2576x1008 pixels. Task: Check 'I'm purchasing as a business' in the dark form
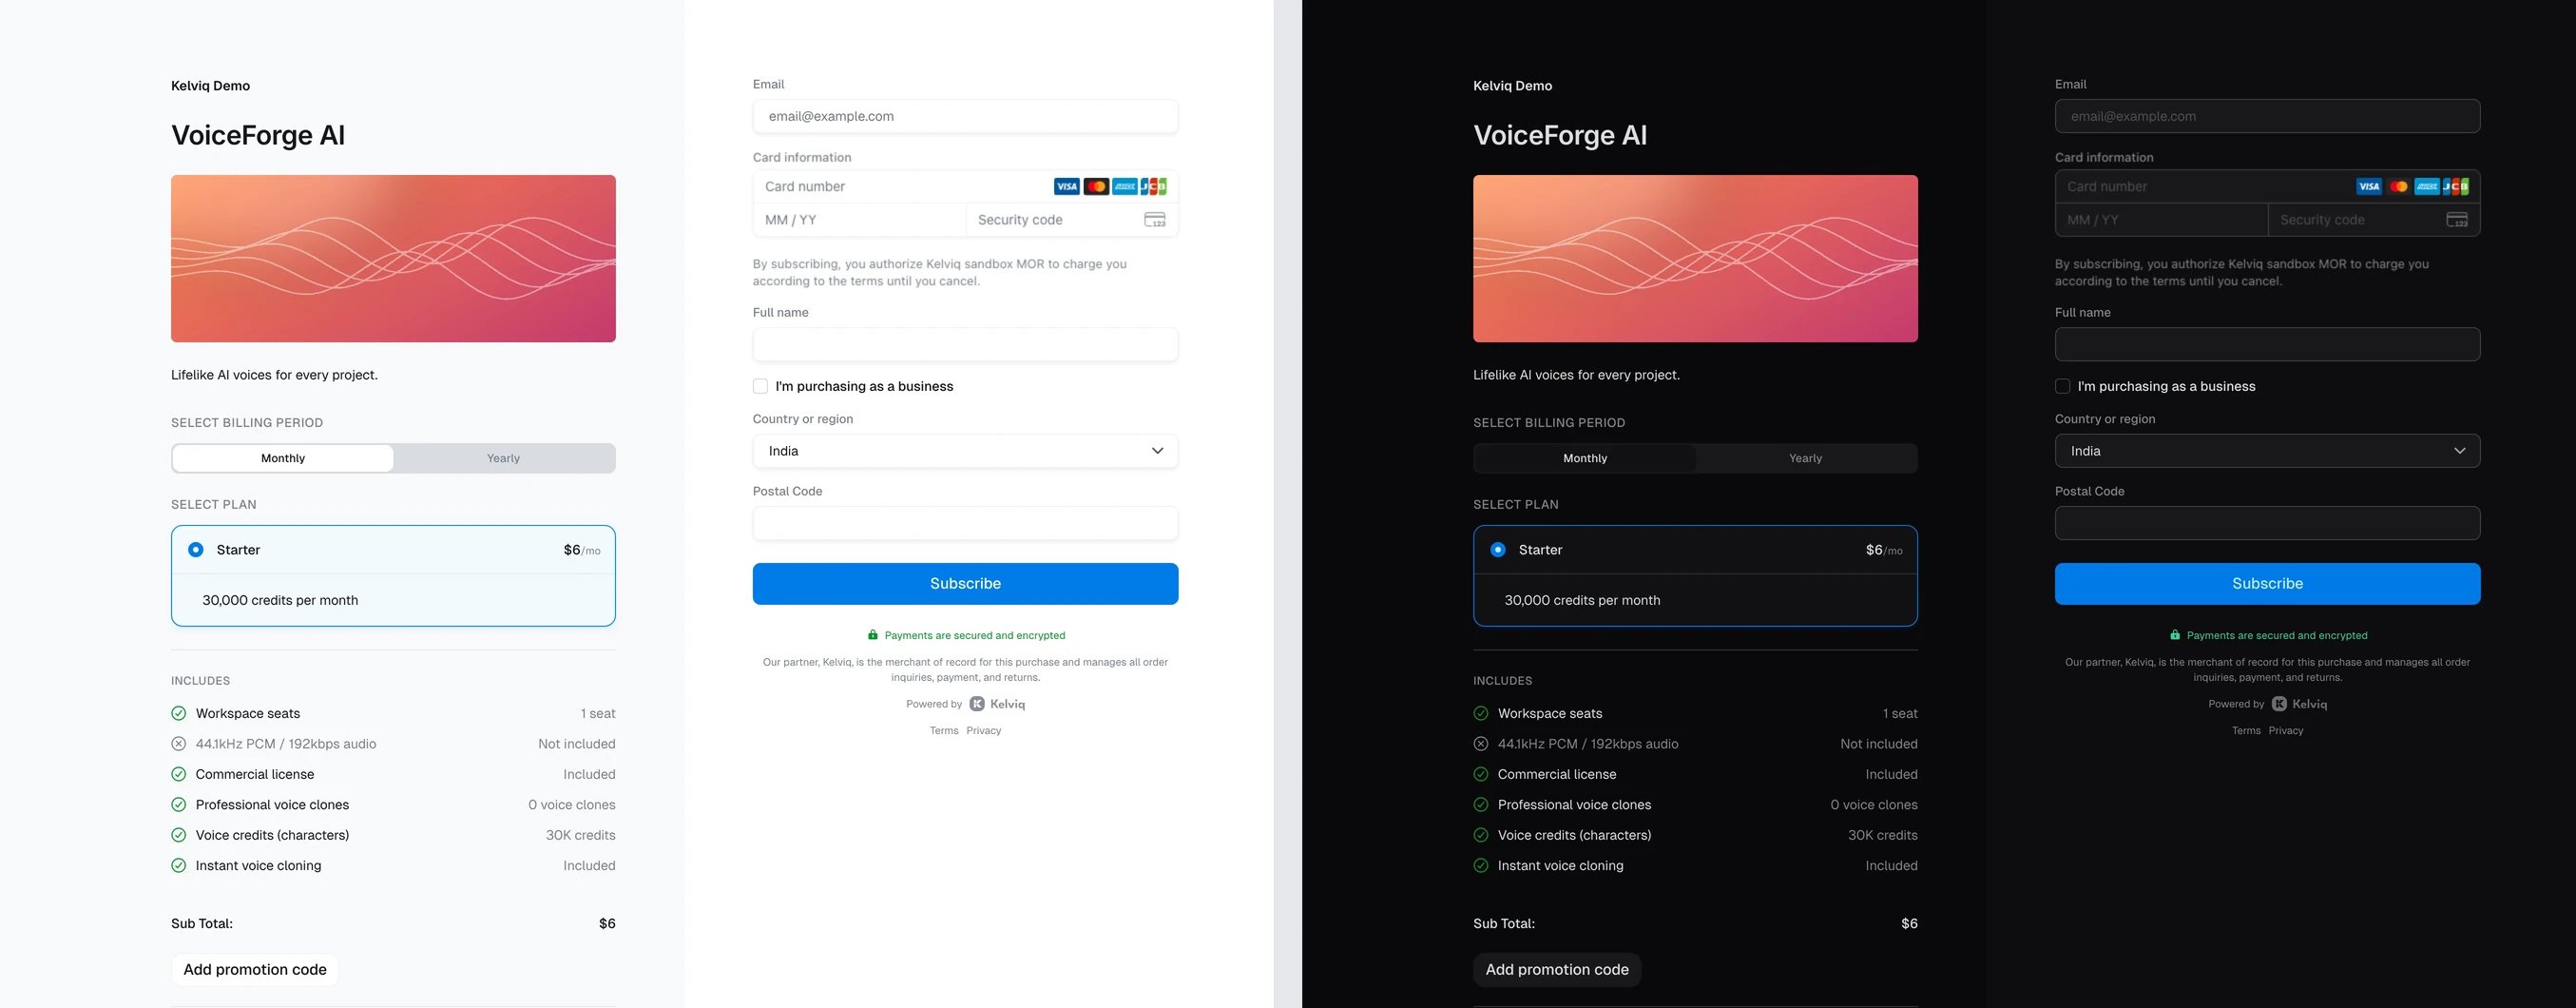[x=2062, y=386]
